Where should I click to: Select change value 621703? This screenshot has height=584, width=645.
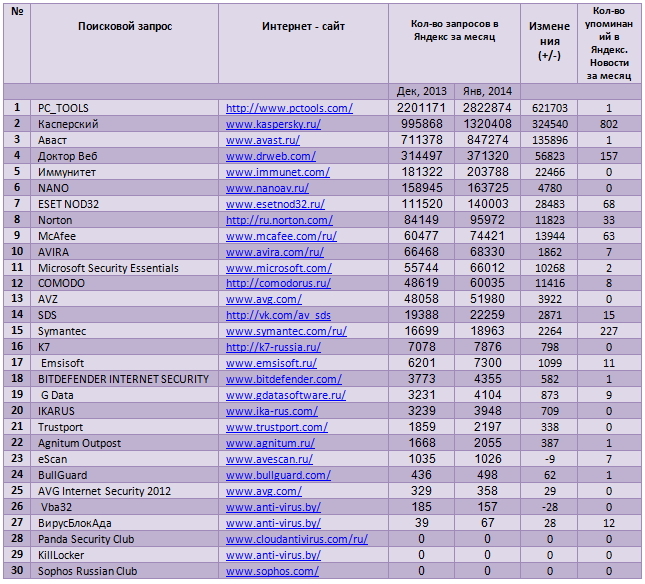(x=550, y=108)
